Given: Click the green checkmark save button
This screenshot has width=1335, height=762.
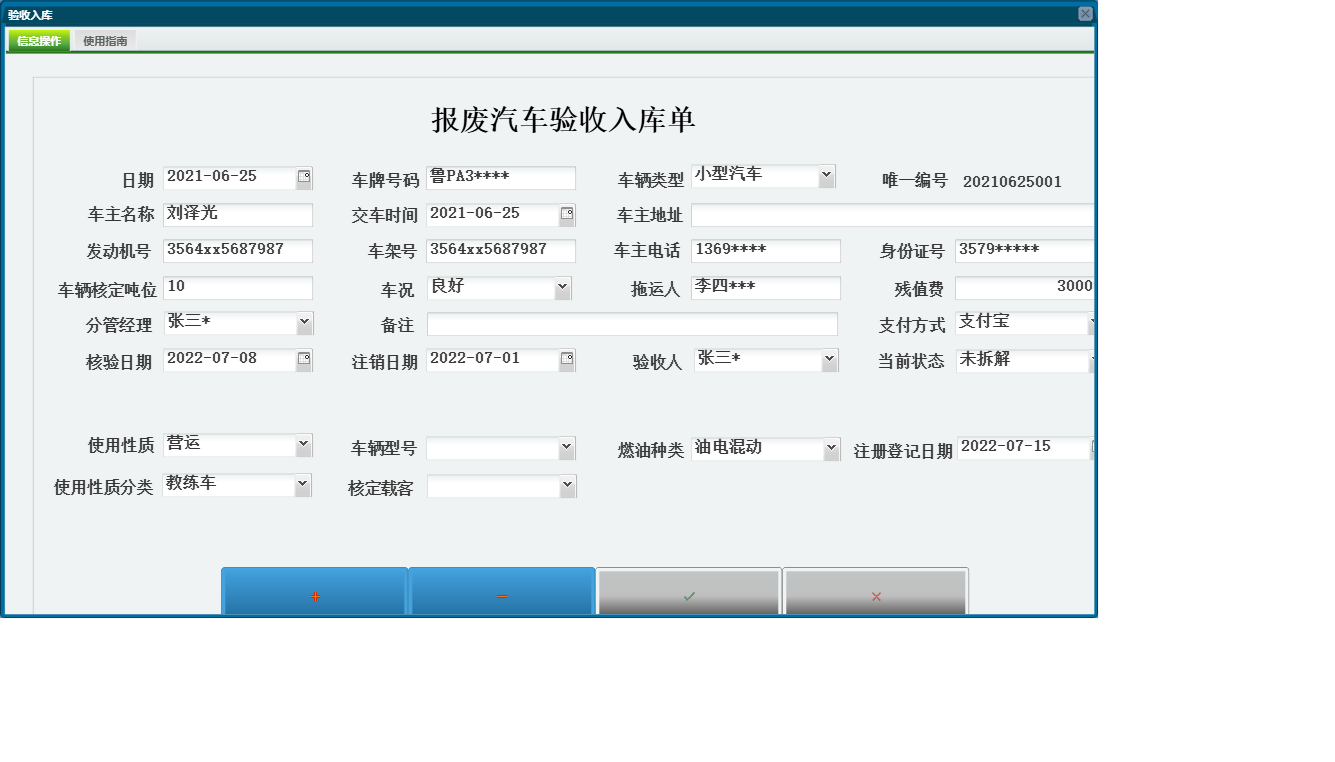Looking at the screenshot, I should (688, 594).
